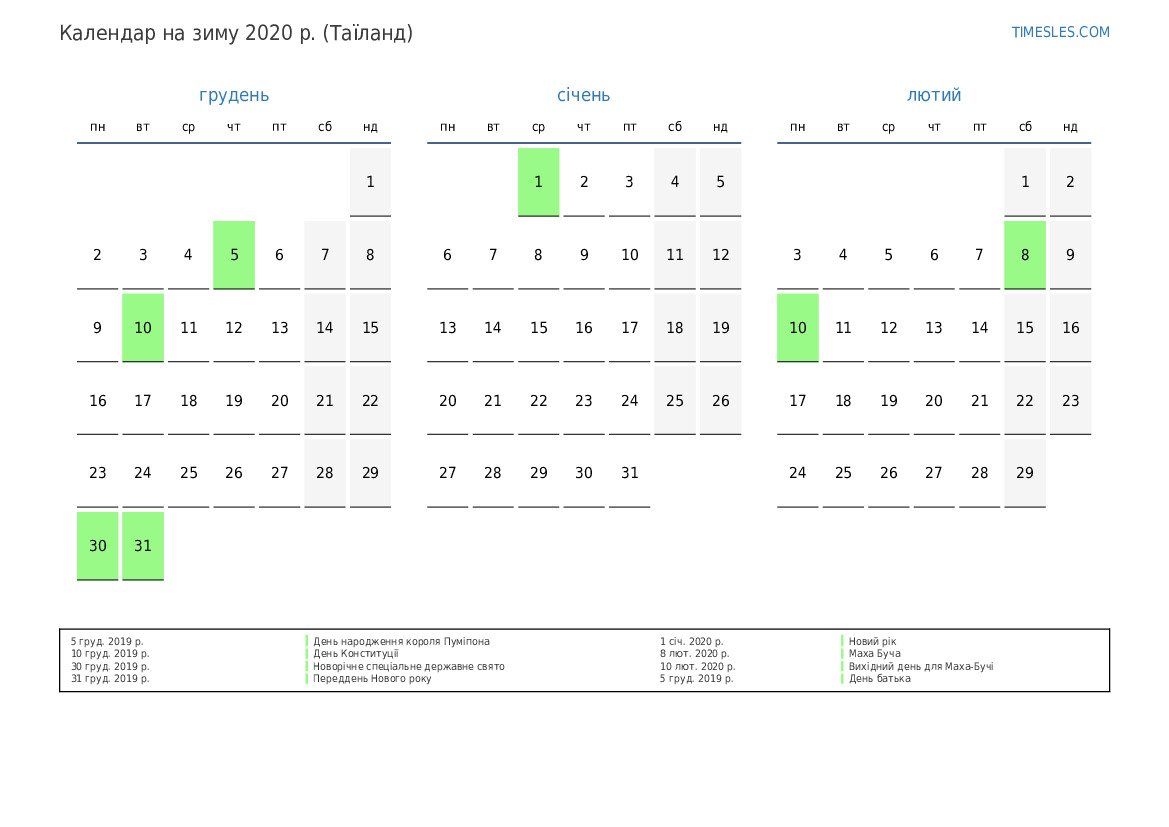Image resolution: width=1169 pixels, height=827 pixels.
Task: Click the грудень month heading
Action: tap(234, 95)
